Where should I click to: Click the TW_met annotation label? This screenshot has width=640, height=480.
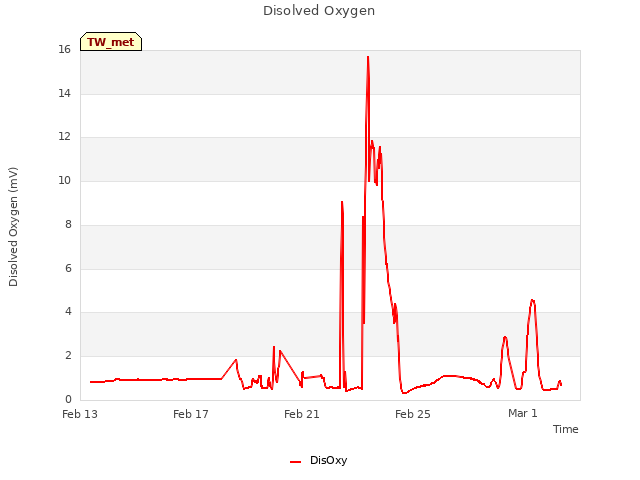tap(111, 42)
